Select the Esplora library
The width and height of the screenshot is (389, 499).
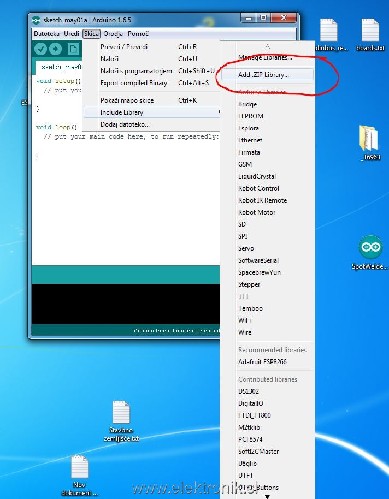point(249,128)
